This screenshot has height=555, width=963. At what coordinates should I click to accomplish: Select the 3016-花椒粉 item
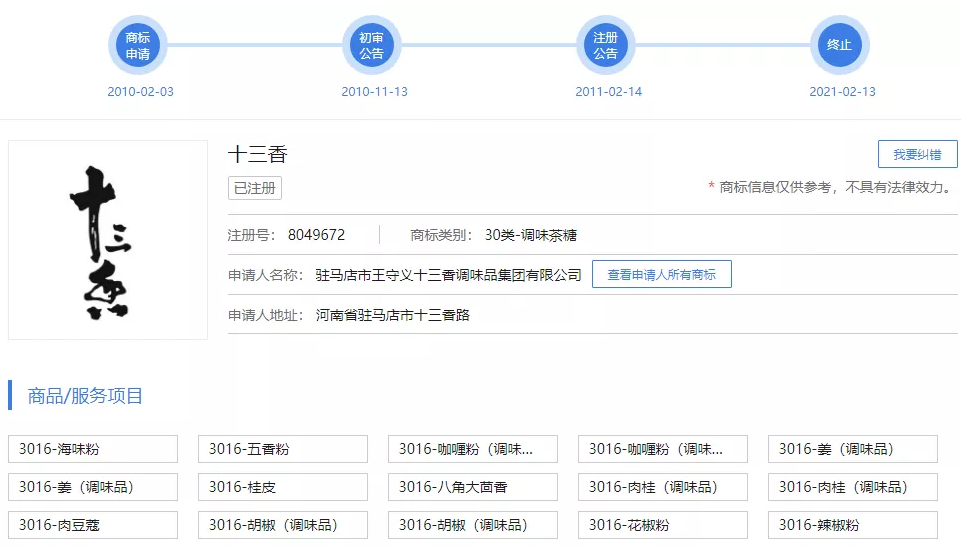(663, 525)
